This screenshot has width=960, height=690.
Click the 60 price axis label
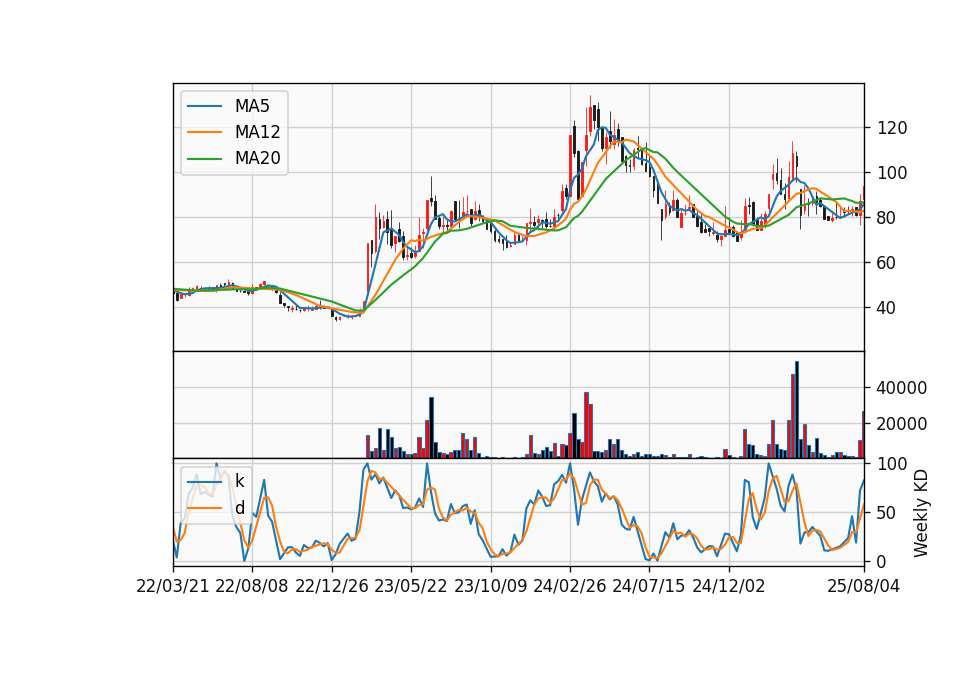(x=887, y=263)
